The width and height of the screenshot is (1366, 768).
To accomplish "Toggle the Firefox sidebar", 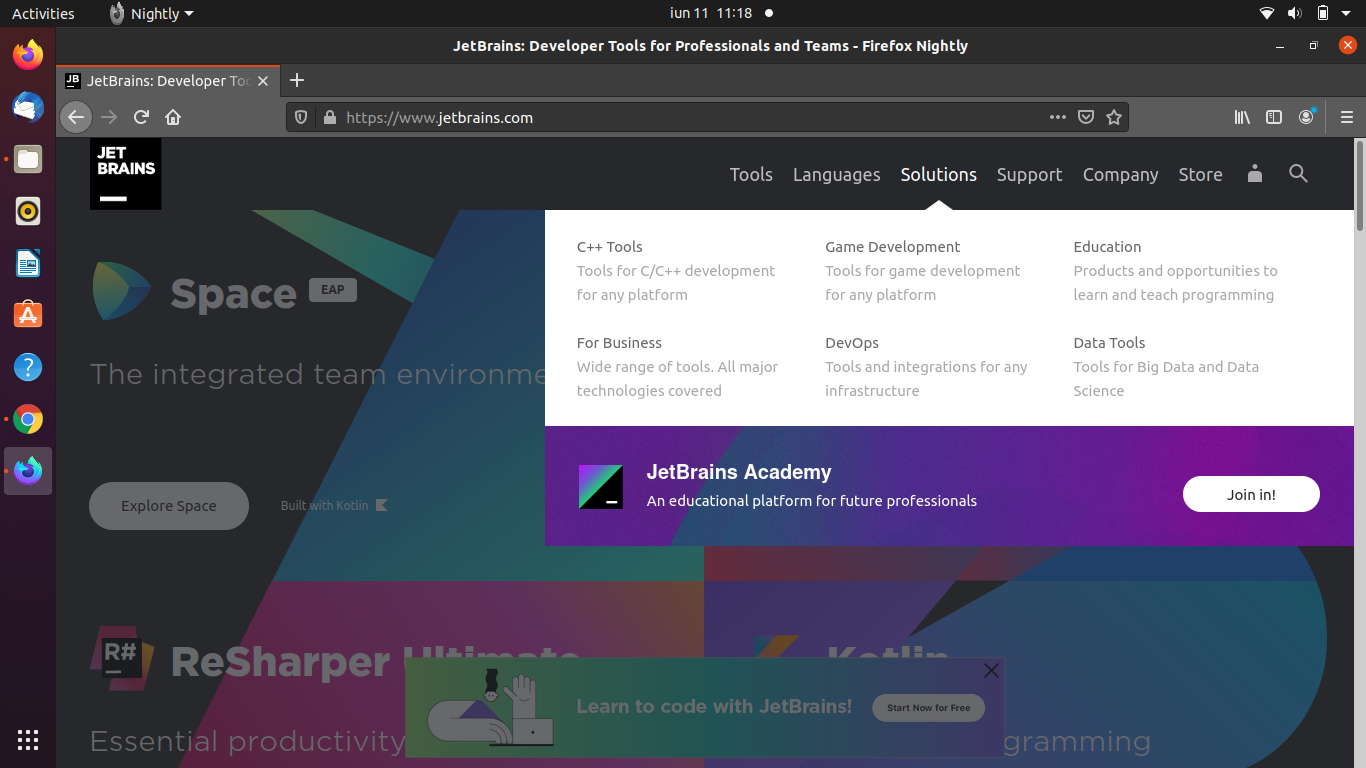I will [x=1274, y=117].
